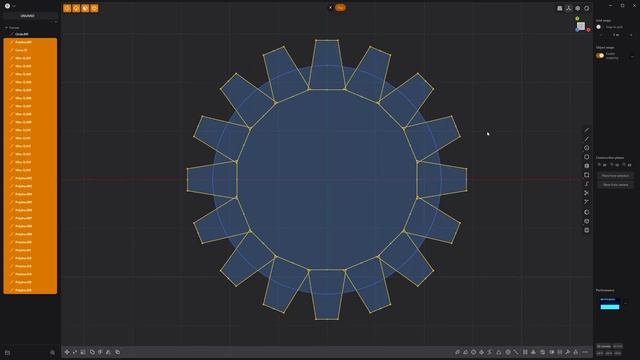Select the first orange selection-mode button, top left
This screenshot has width=640, height=360.
(67, 8)
